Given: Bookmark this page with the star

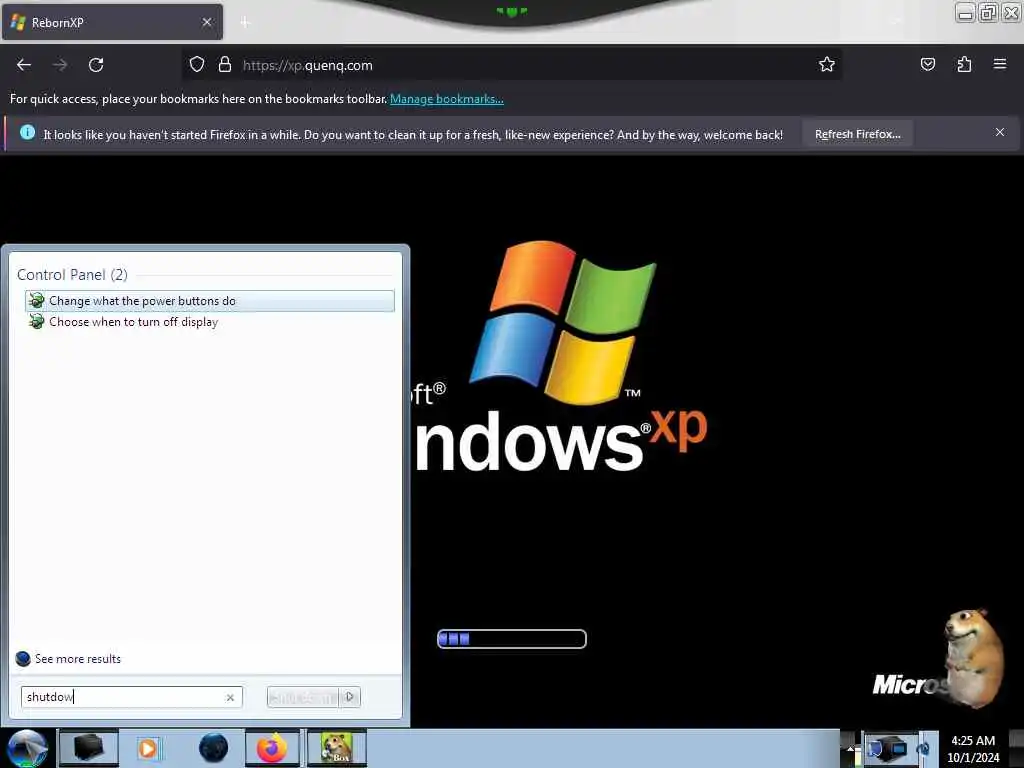Looking at the screenshot, I should 827,64.
